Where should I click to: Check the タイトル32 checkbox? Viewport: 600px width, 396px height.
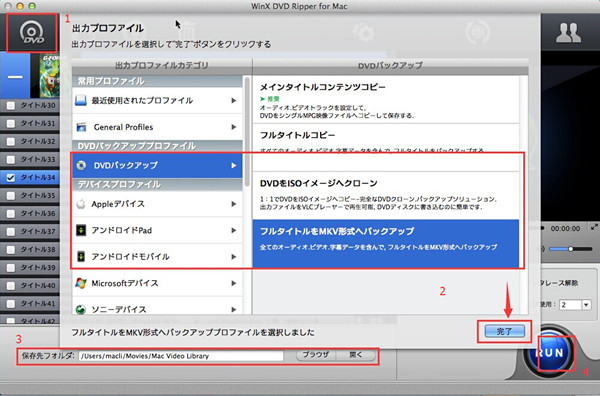pos(11,141)
